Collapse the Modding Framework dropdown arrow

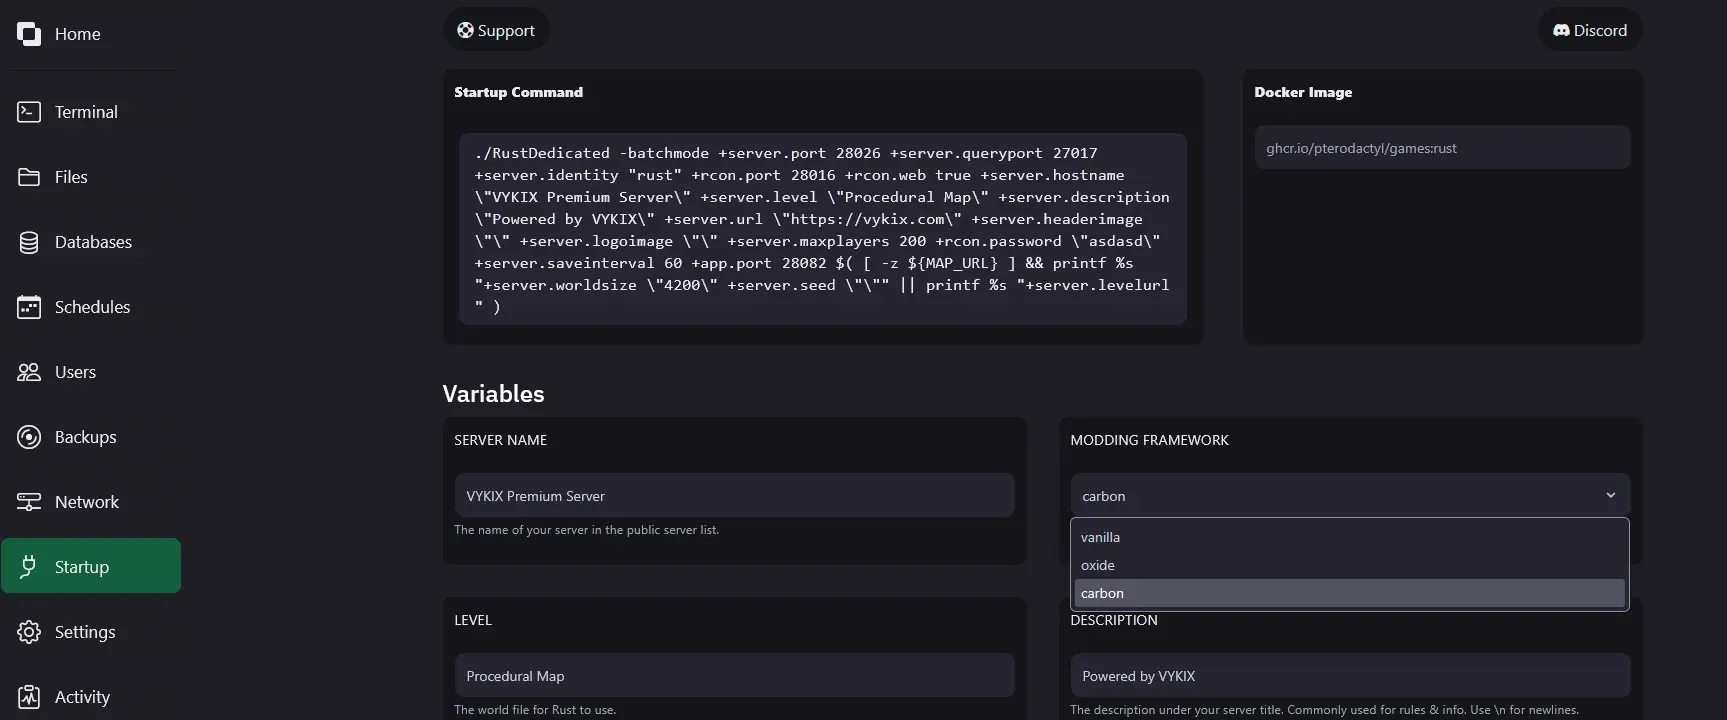1610,495
